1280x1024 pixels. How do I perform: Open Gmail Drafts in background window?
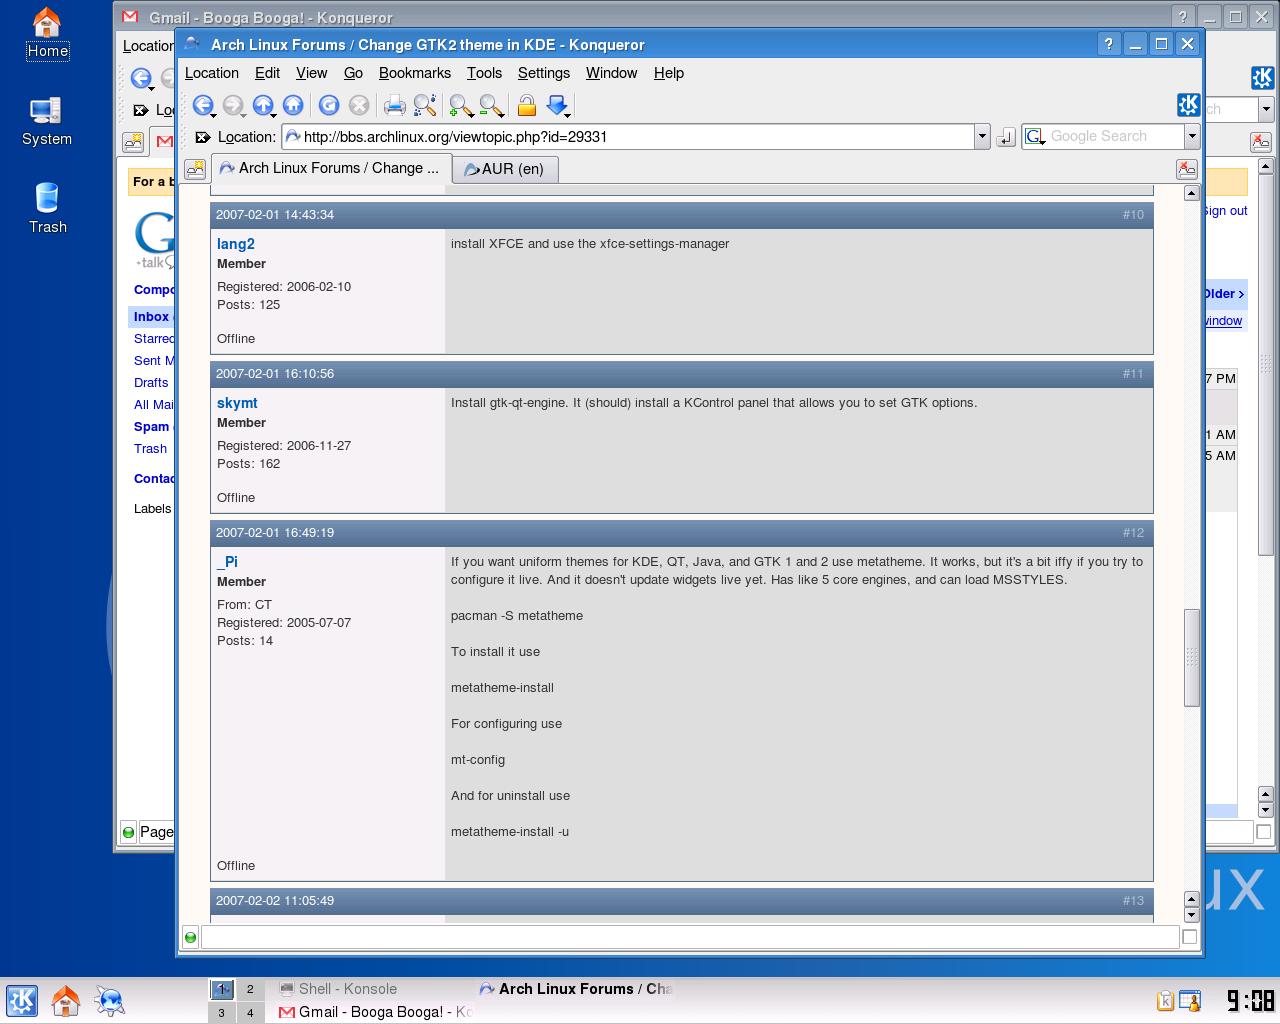(151, 382)
